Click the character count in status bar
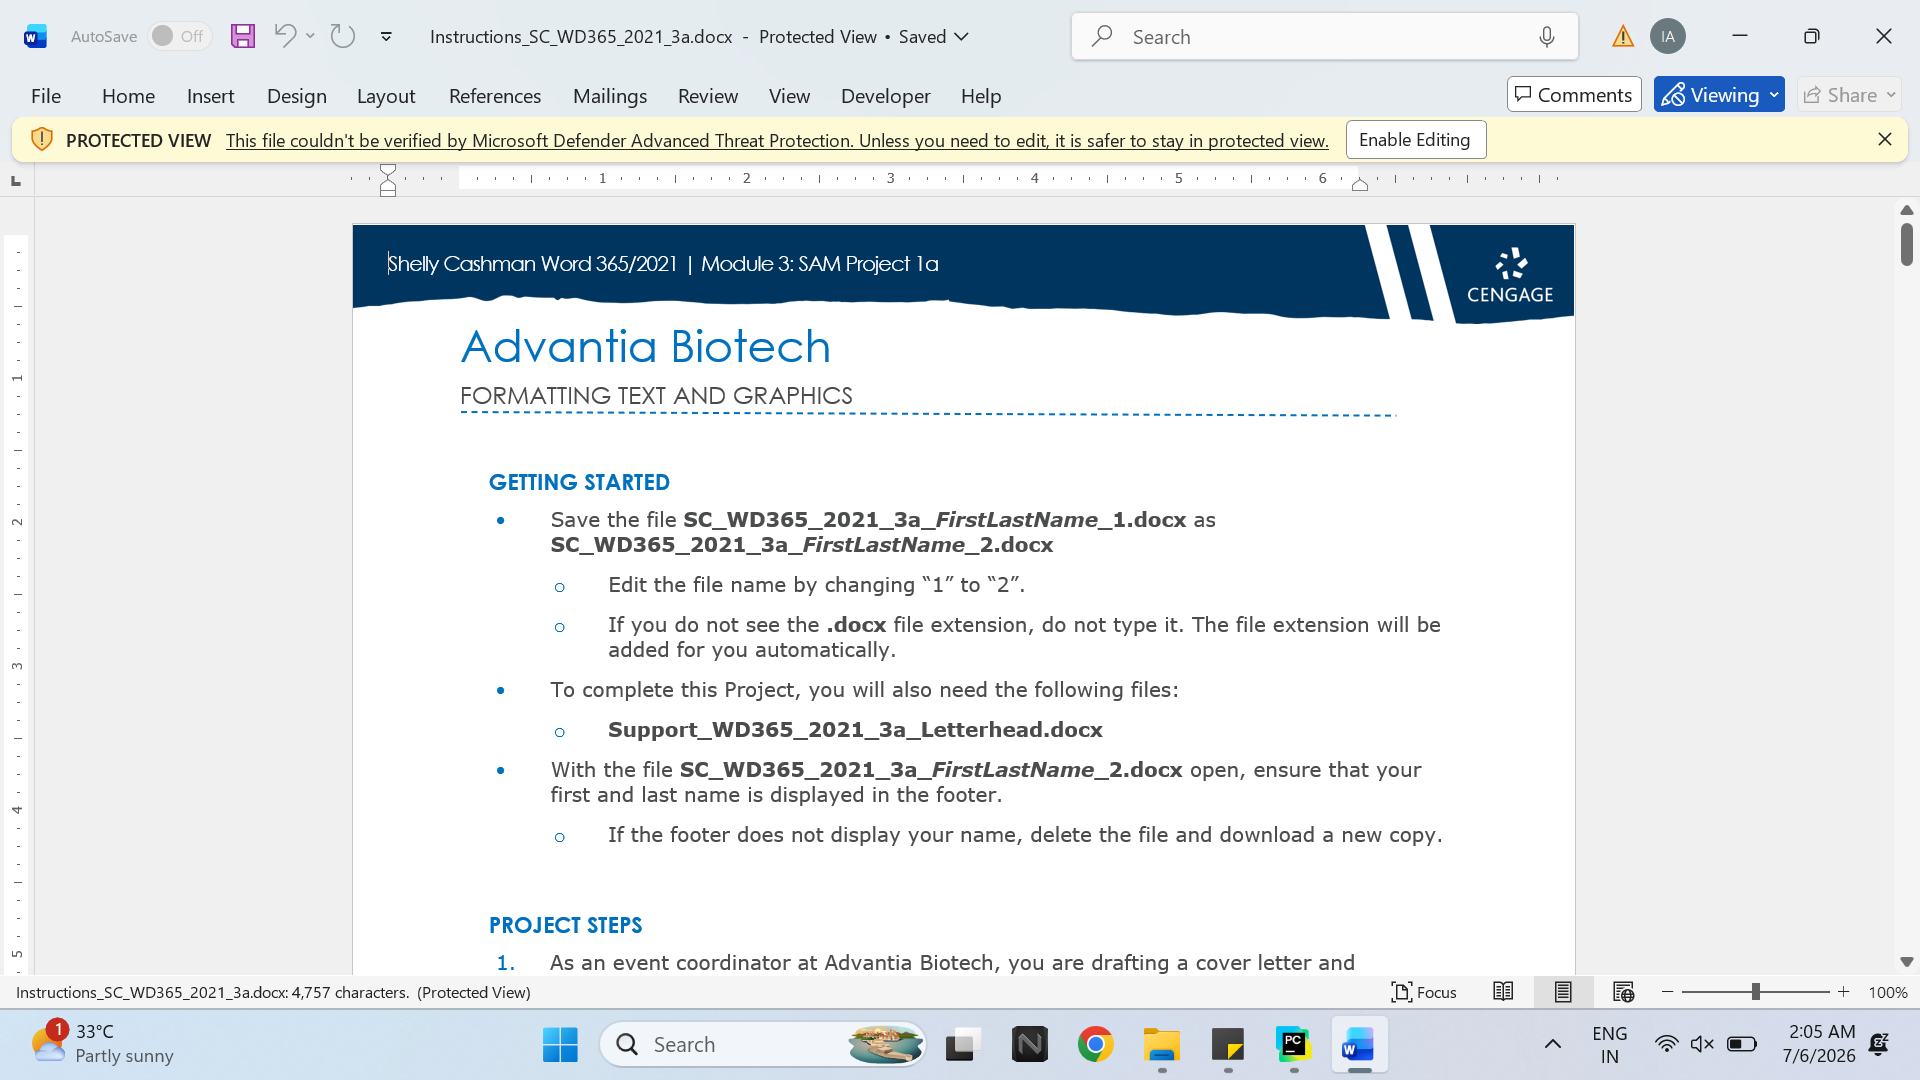1920x1080 pixels. pyautogui.click(x=212, y=993)
